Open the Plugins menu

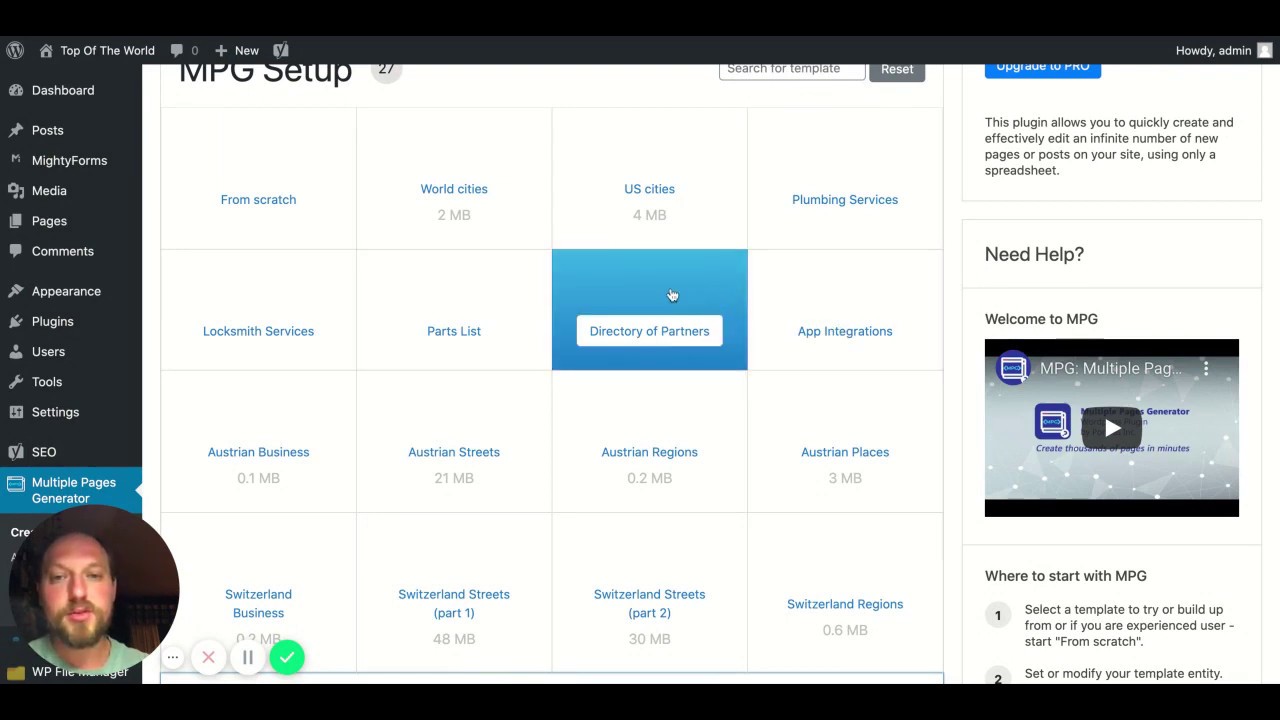pos(52,321)
